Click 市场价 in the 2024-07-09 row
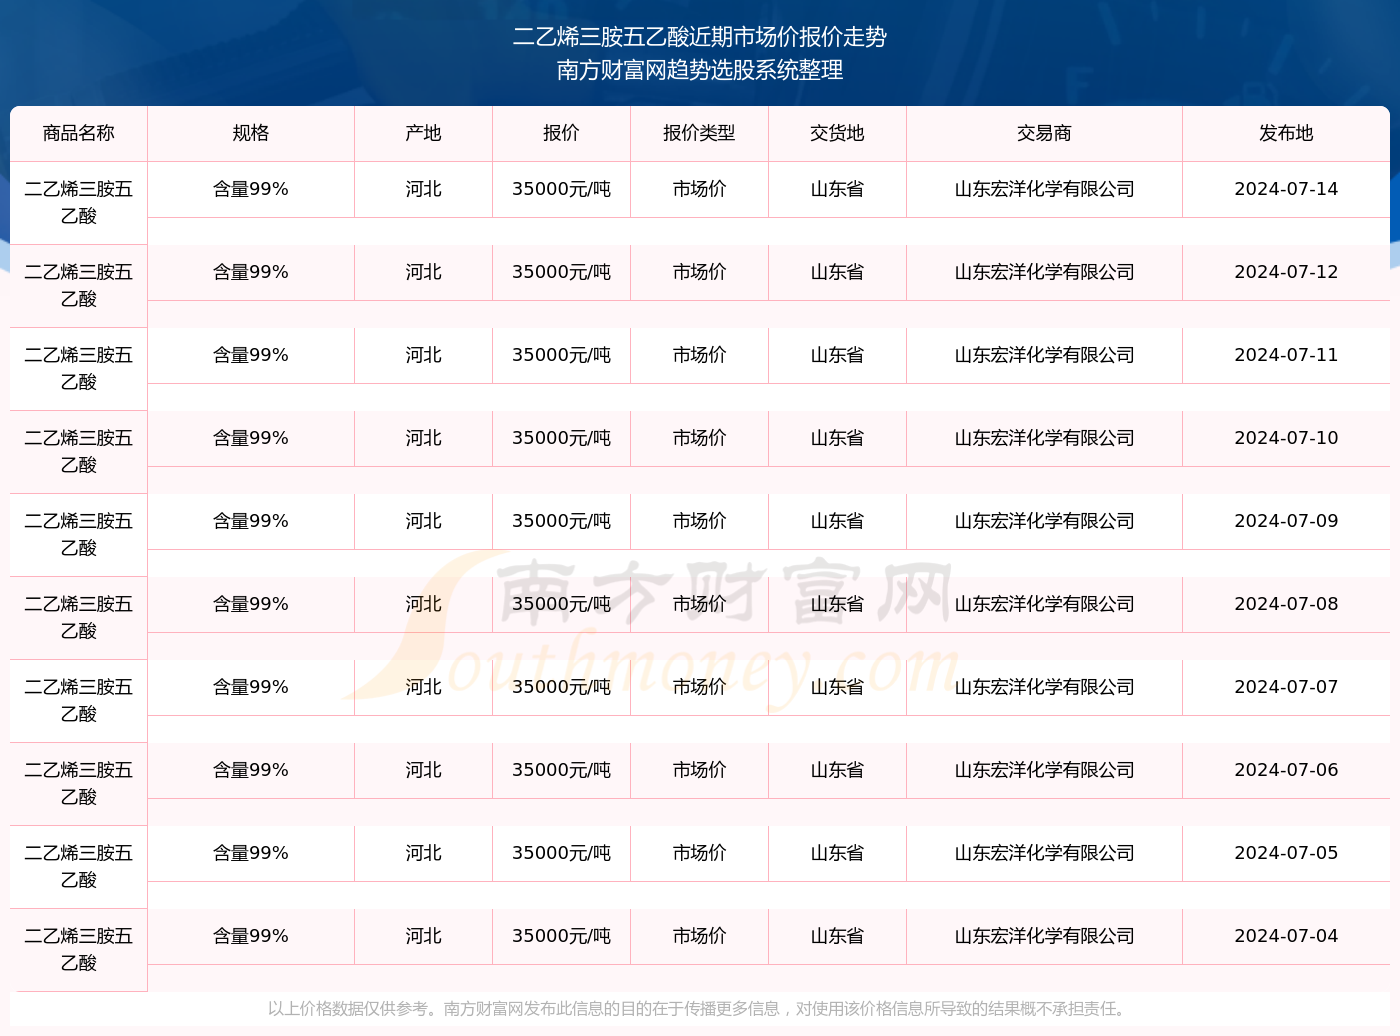The width and height of the screenshot is (1400, 1036). [x=700, y=521]
